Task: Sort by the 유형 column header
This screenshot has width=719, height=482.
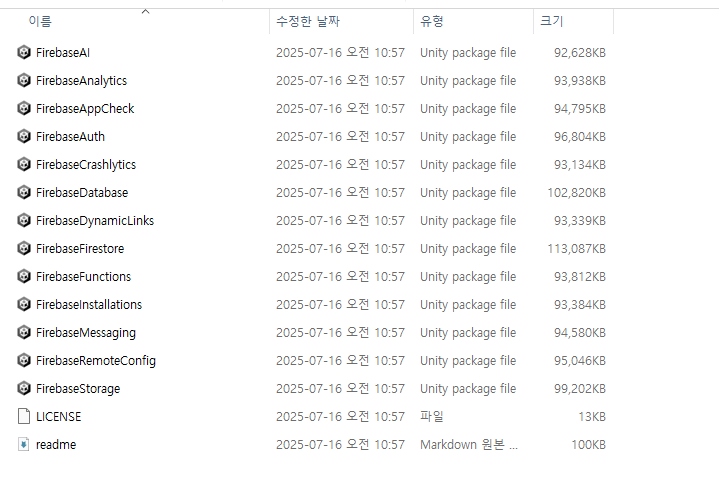Action: click(x=431, y=21)
